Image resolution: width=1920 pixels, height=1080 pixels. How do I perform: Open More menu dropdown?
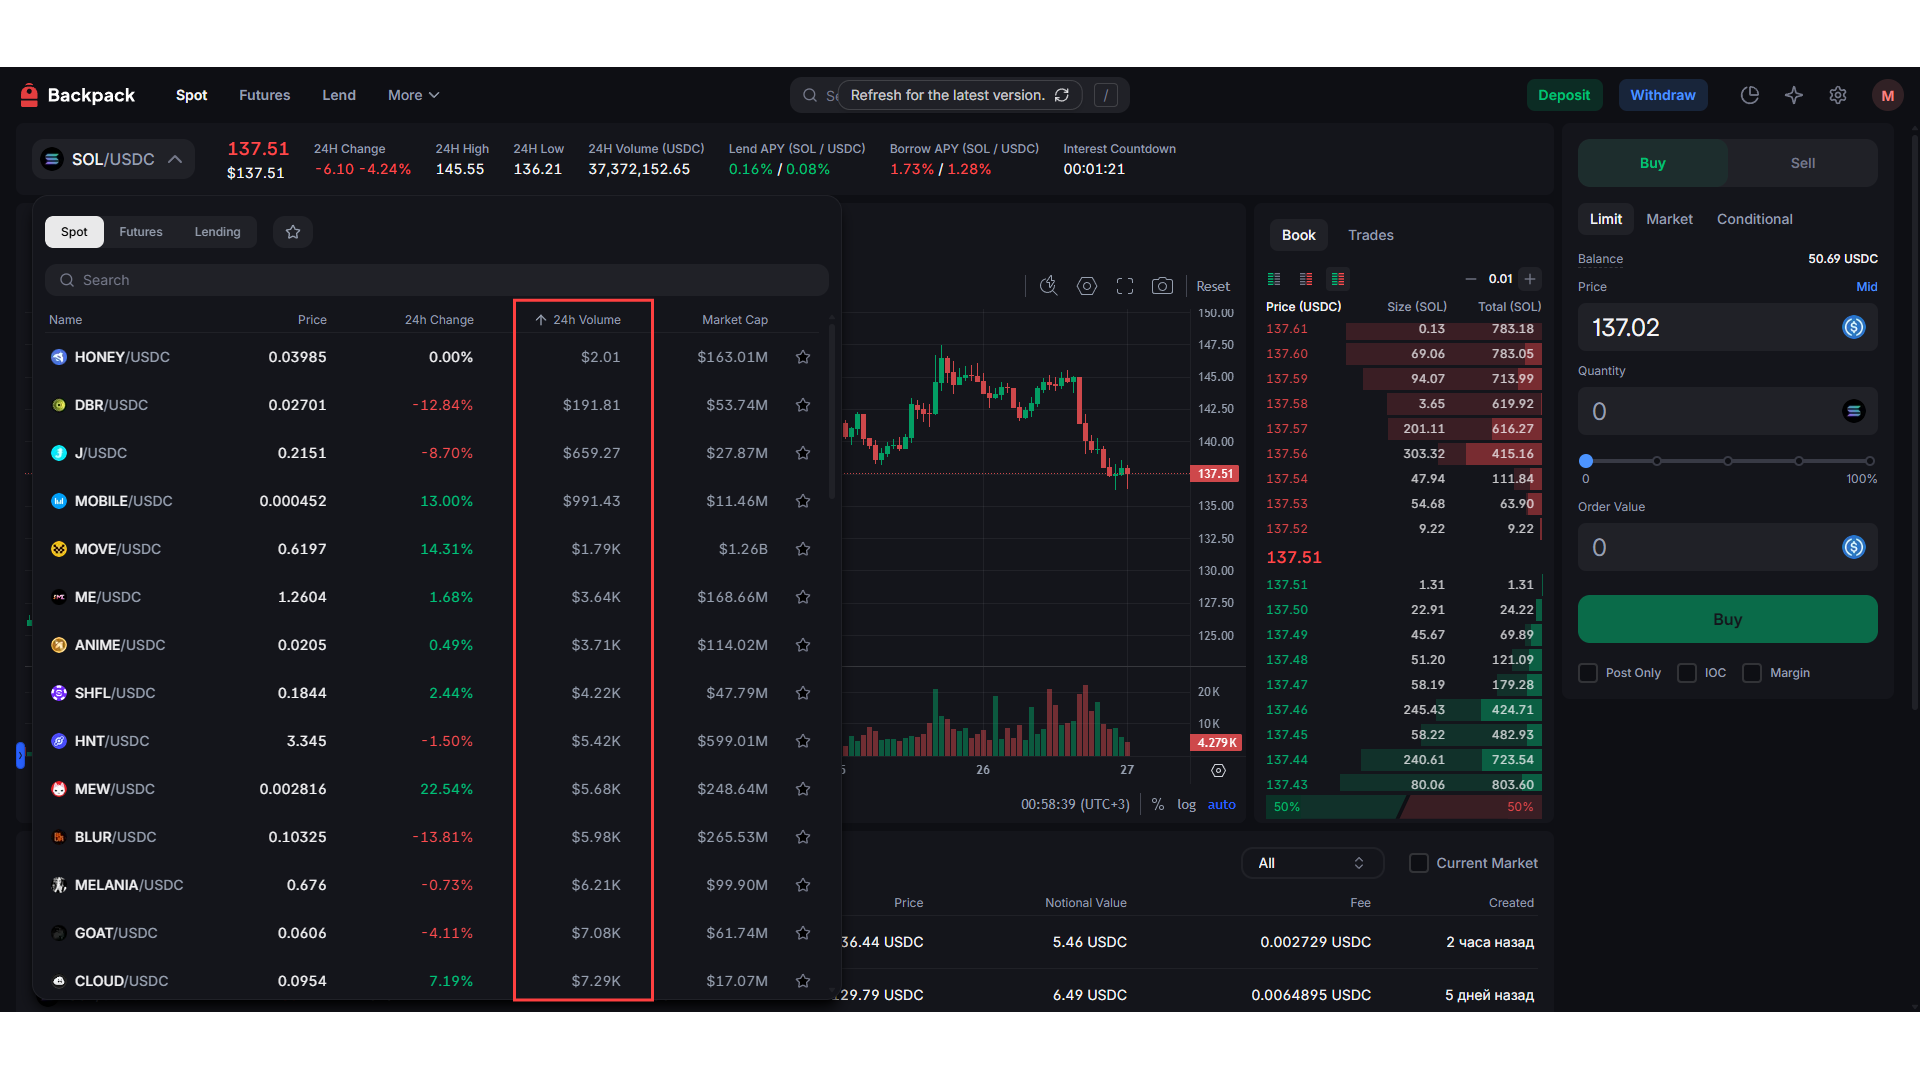[x=414, y=95]
